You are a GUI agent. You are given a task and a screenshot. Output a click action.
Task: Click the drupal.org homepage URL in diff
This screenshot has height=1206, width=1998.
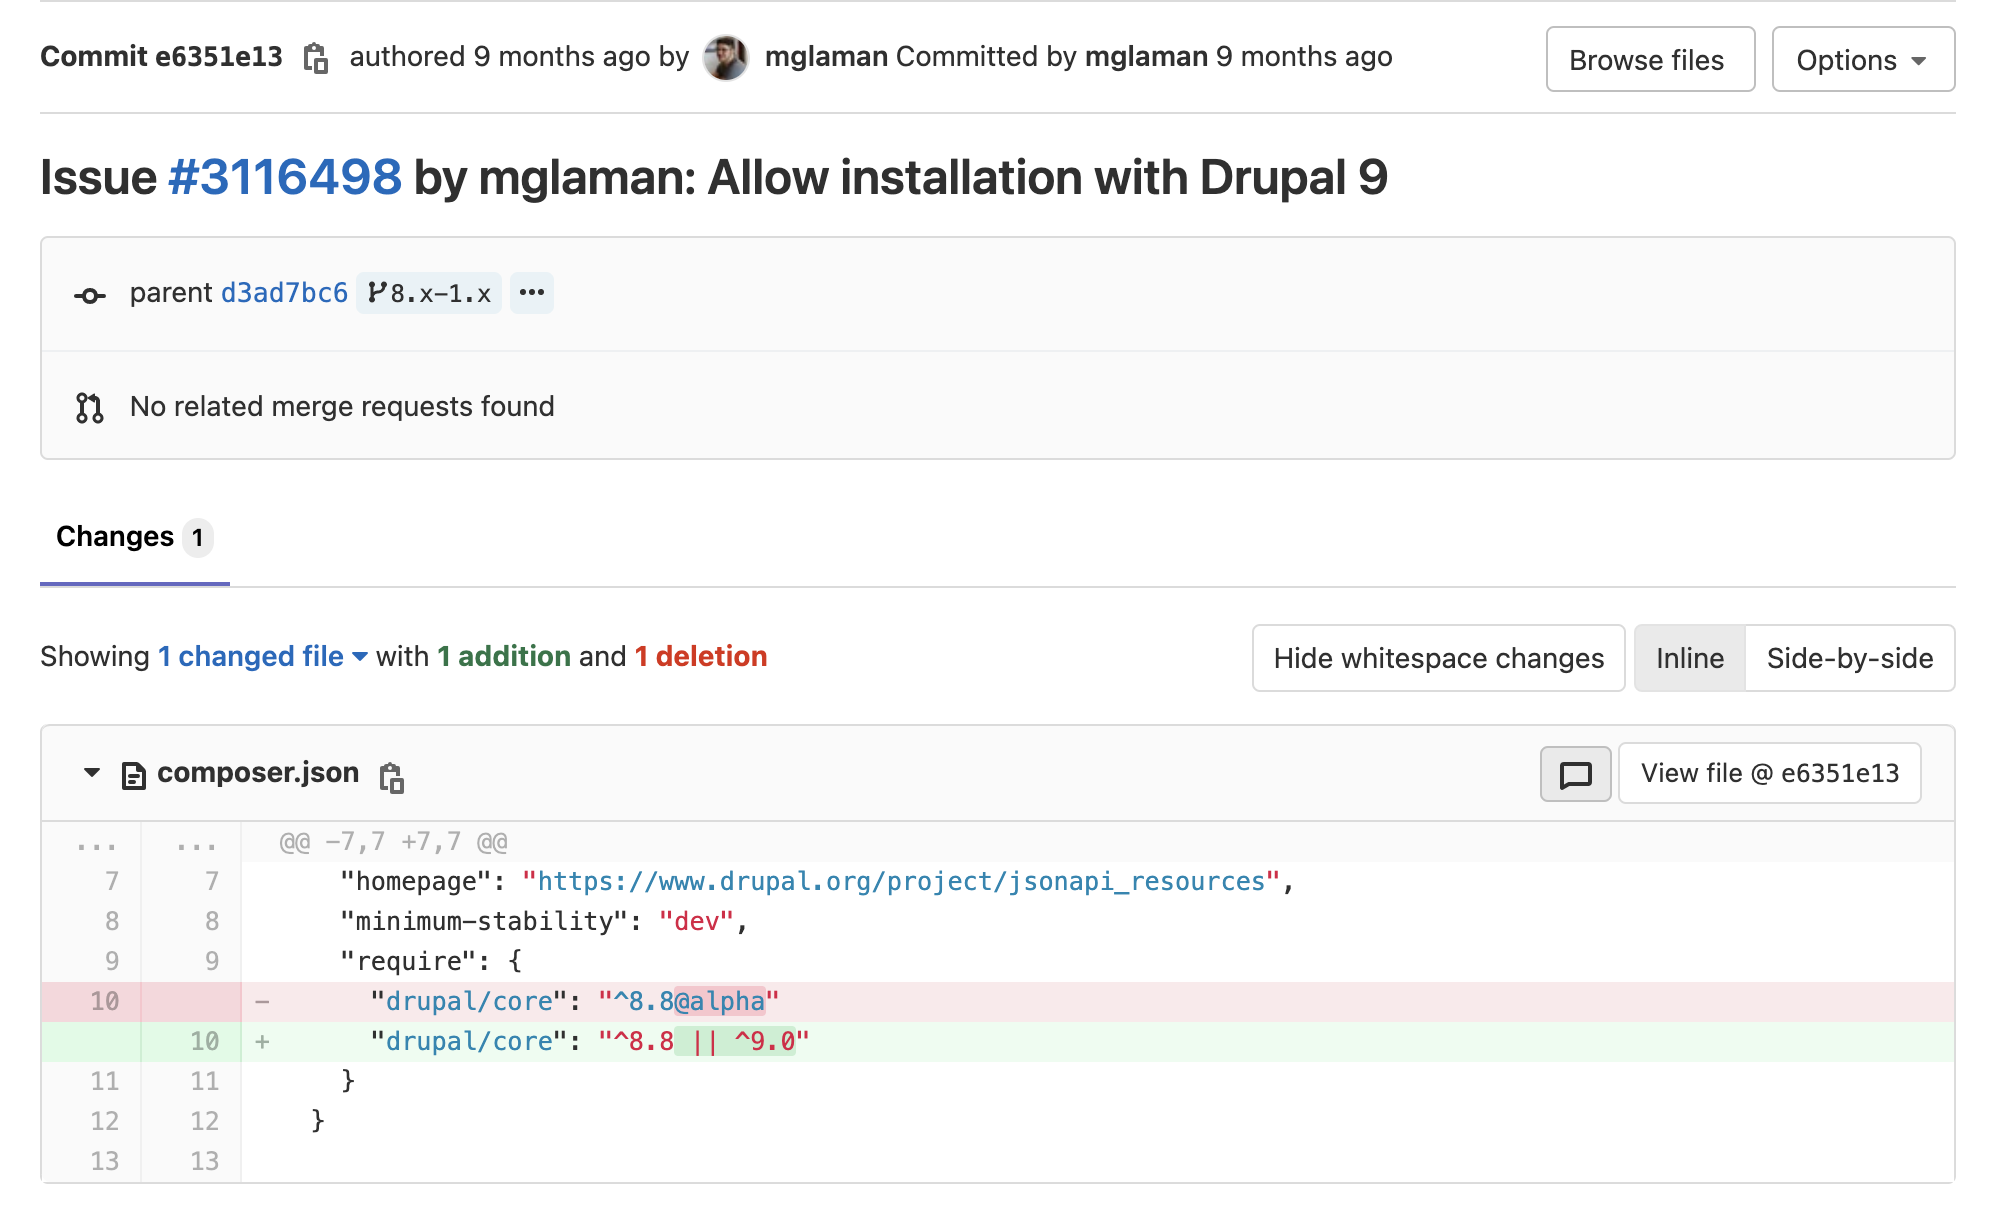point(901,881)
